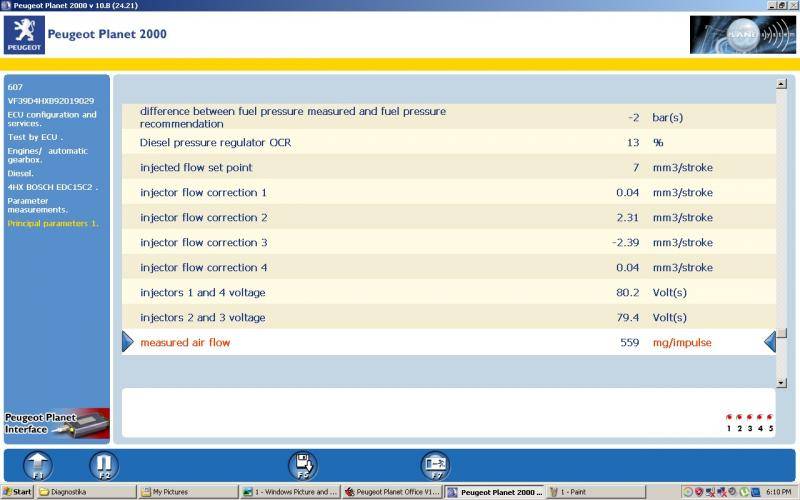Click the F2 pause button

pos(103,465)
